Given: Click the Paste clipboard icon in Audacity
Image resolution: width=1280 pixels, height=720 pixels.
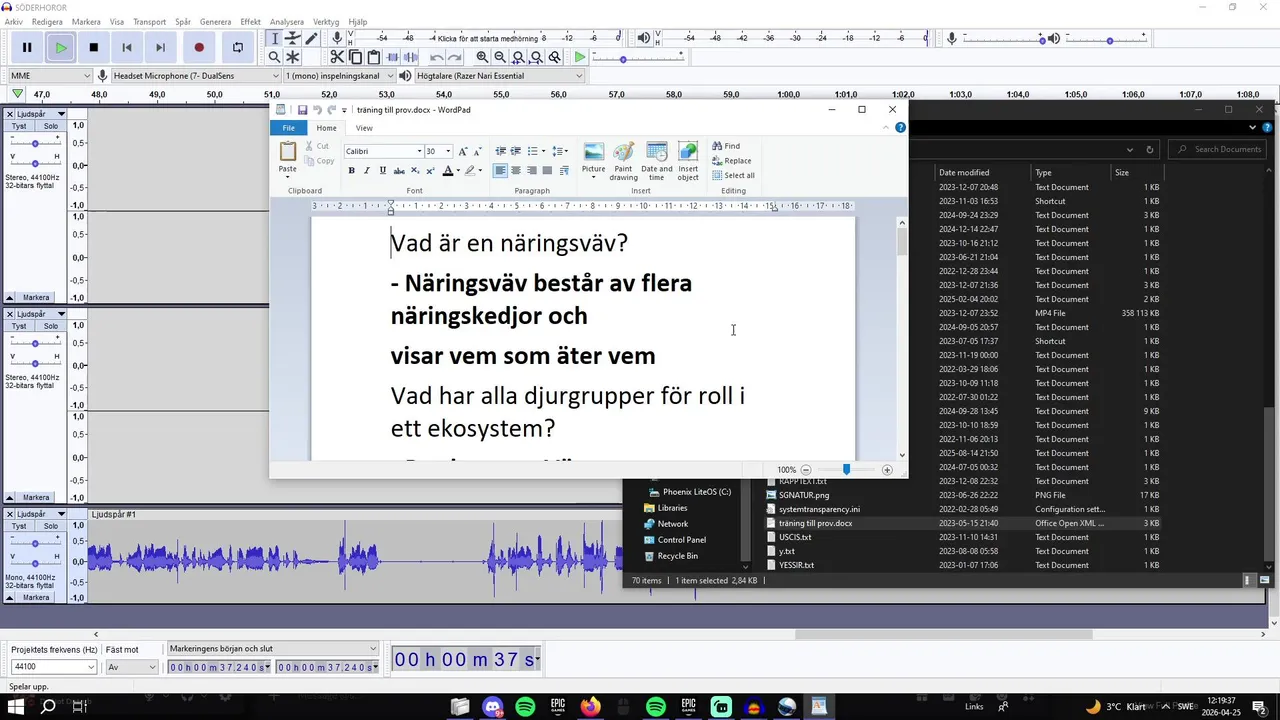Looking at the screenshot, I should [x=373, y=57].
